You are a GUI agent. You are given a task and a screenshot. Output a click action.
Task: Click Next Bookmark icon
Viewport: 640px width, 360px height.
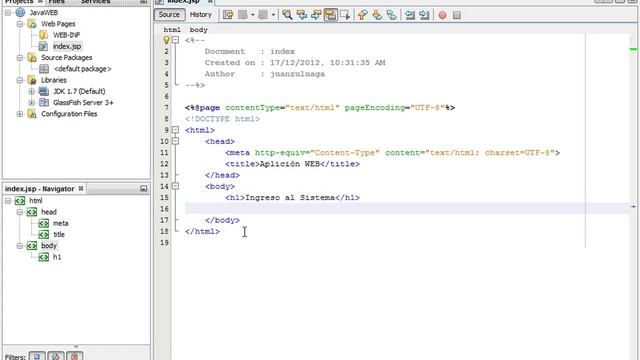tap(377, 15)
